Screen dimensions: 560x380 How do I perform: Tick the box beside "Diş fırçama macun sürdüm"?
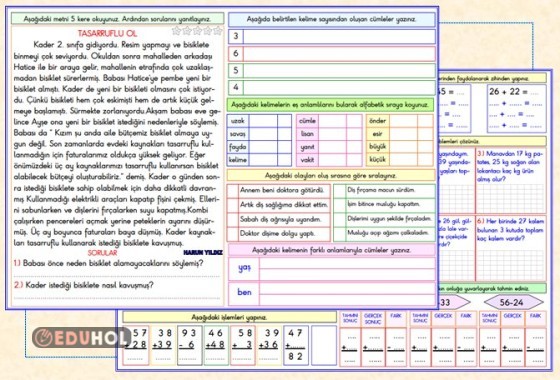[x=339, y=191]
